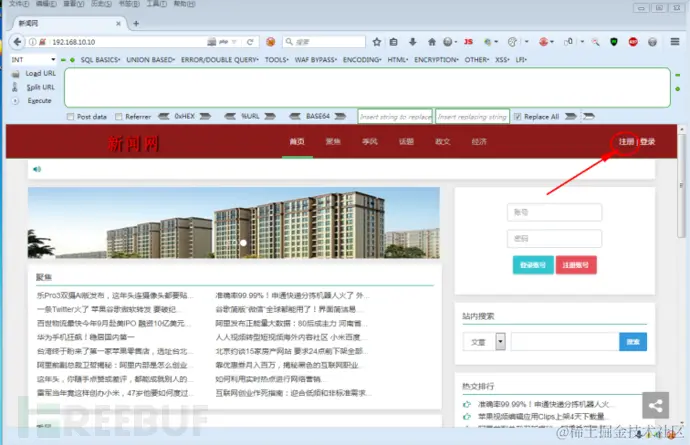This screenshot has width=690, height=445.
Task: Open the Firefox hamburger menu
Action: pos(675,42)
